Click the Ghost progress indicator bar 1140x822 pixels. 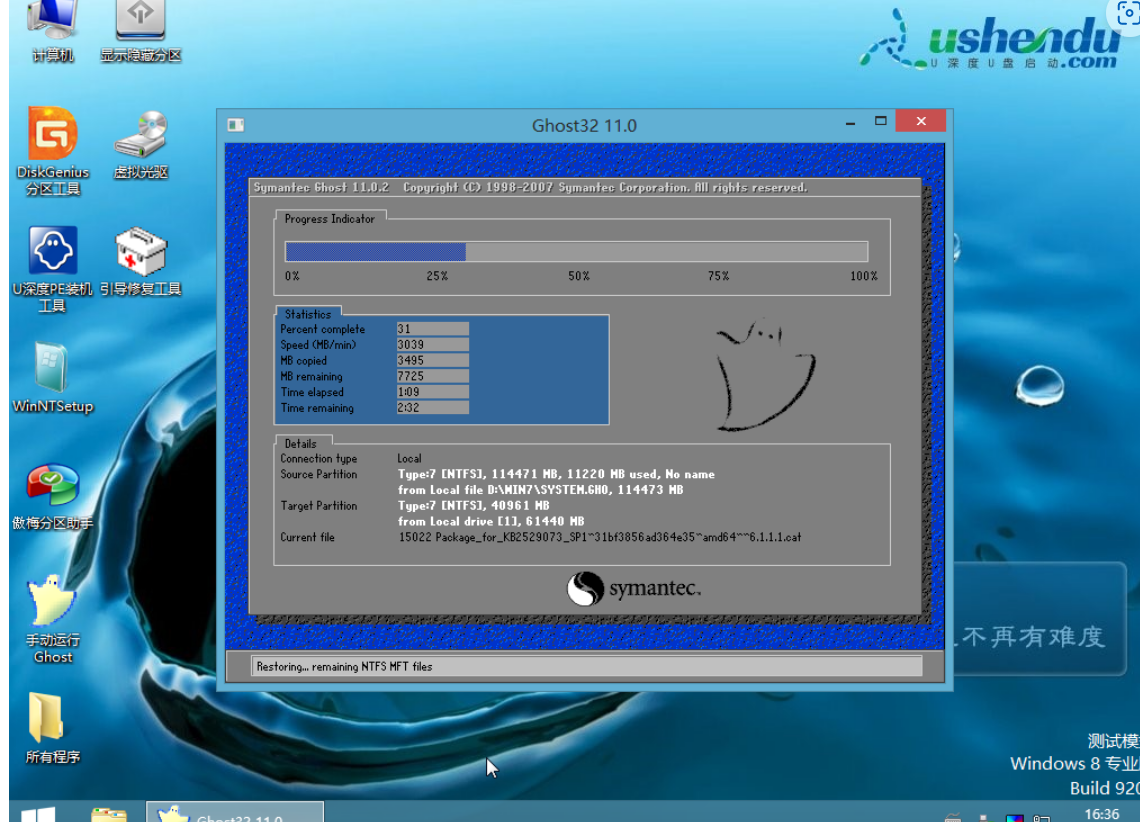click(576, 252)
